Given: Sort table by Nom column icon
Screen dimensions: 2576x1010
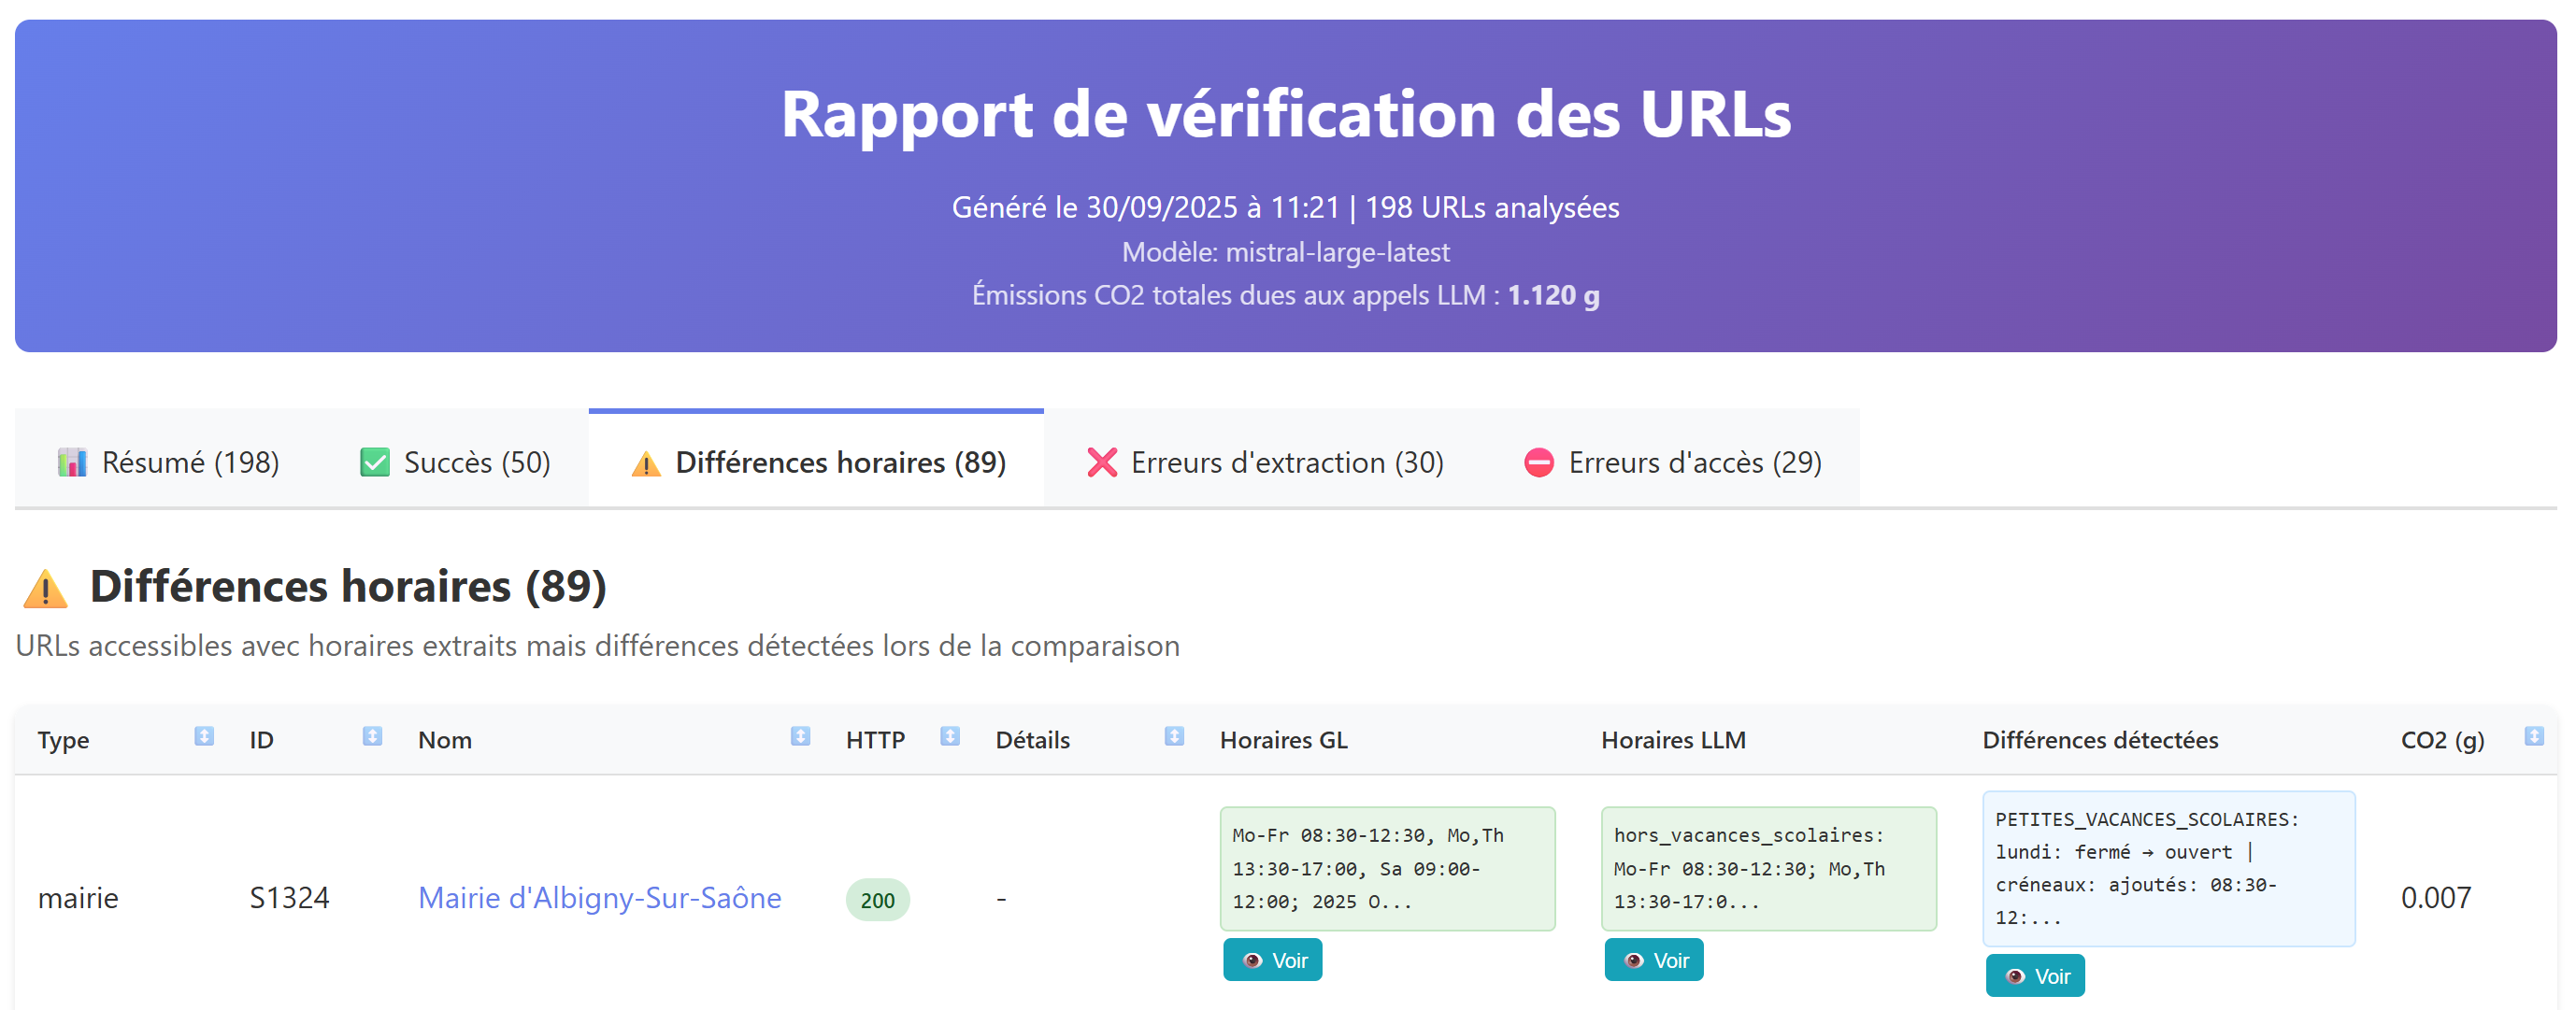Looking at the screenshot, I should [x=800, y=737].
